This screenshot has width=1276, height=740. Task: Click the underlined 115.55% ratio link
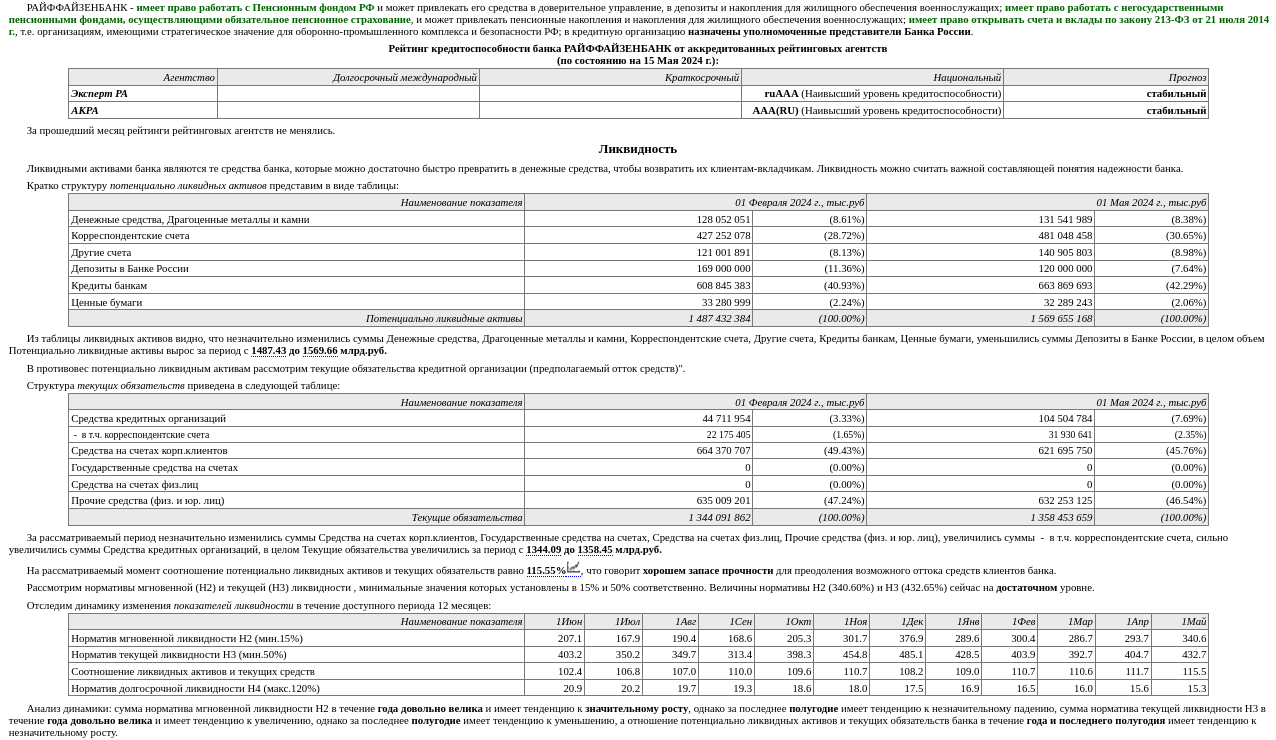(546, 570)
